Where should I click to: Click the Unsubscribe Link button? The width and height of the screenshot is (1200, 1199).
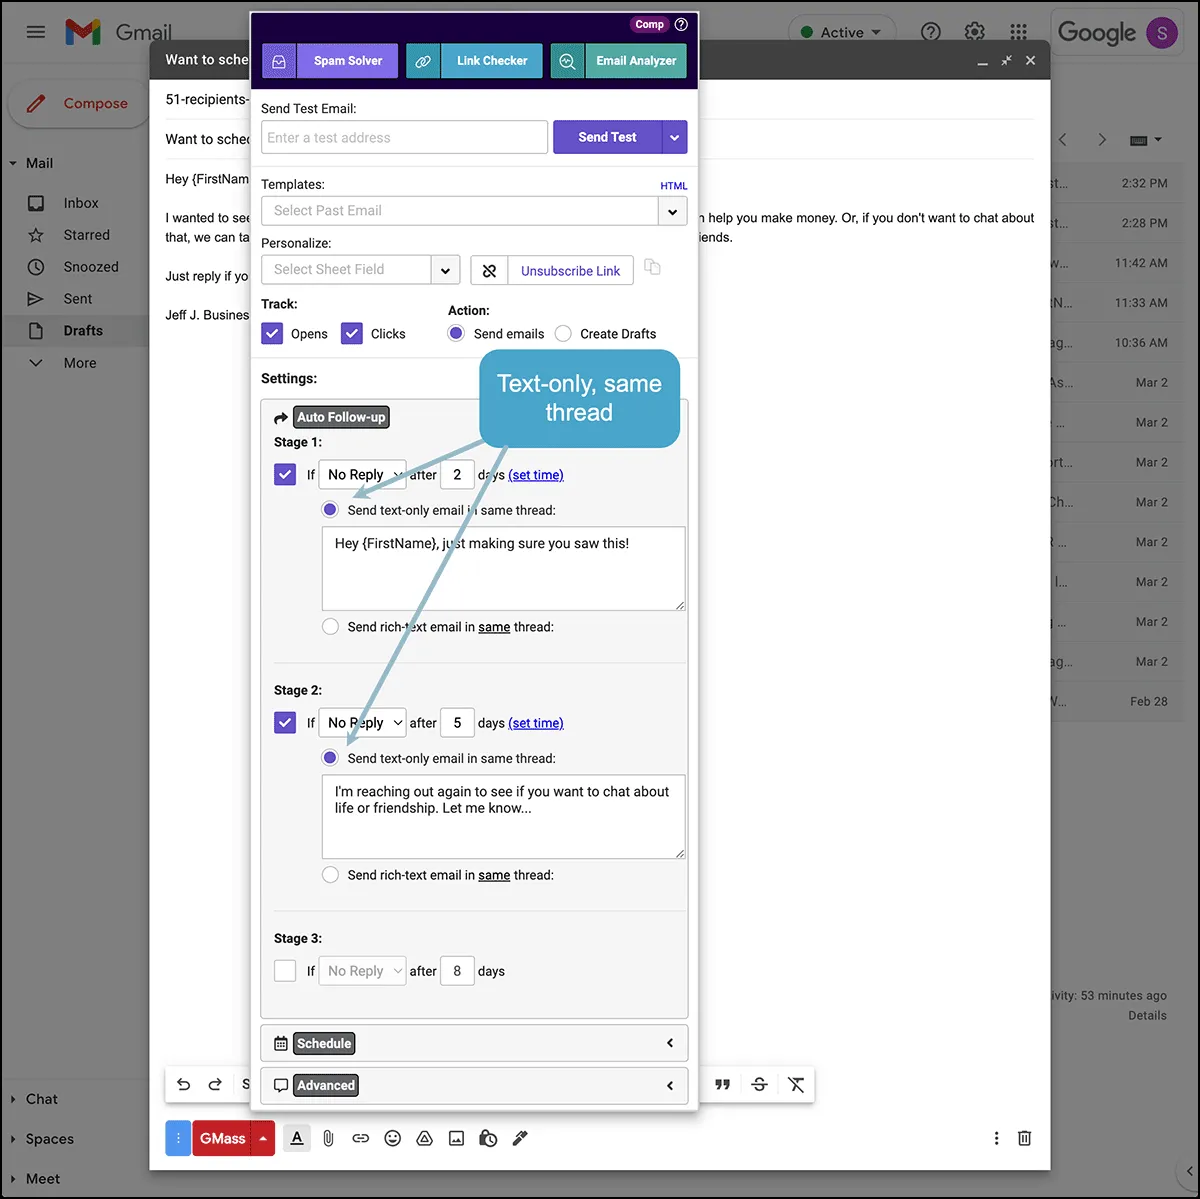(570, 270)
